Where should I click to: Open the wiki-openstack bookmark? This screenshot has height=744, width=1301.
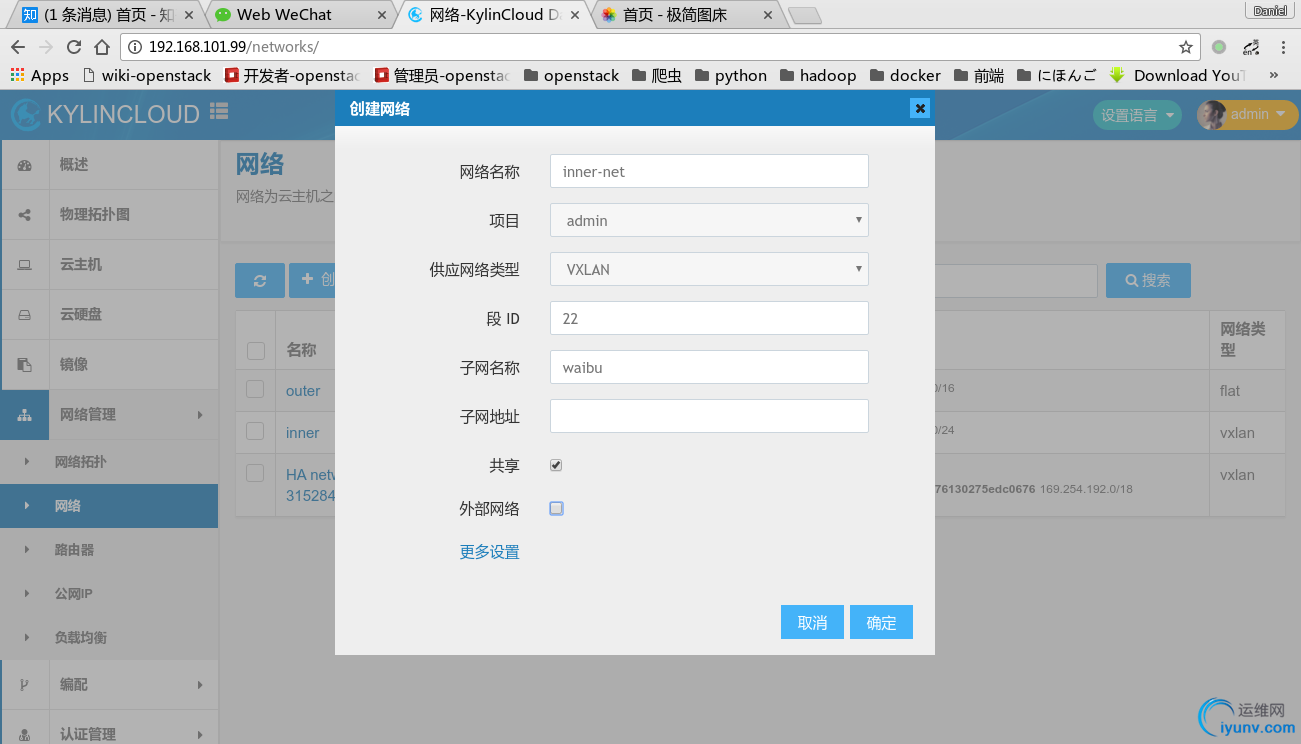[x=147, y=75]
